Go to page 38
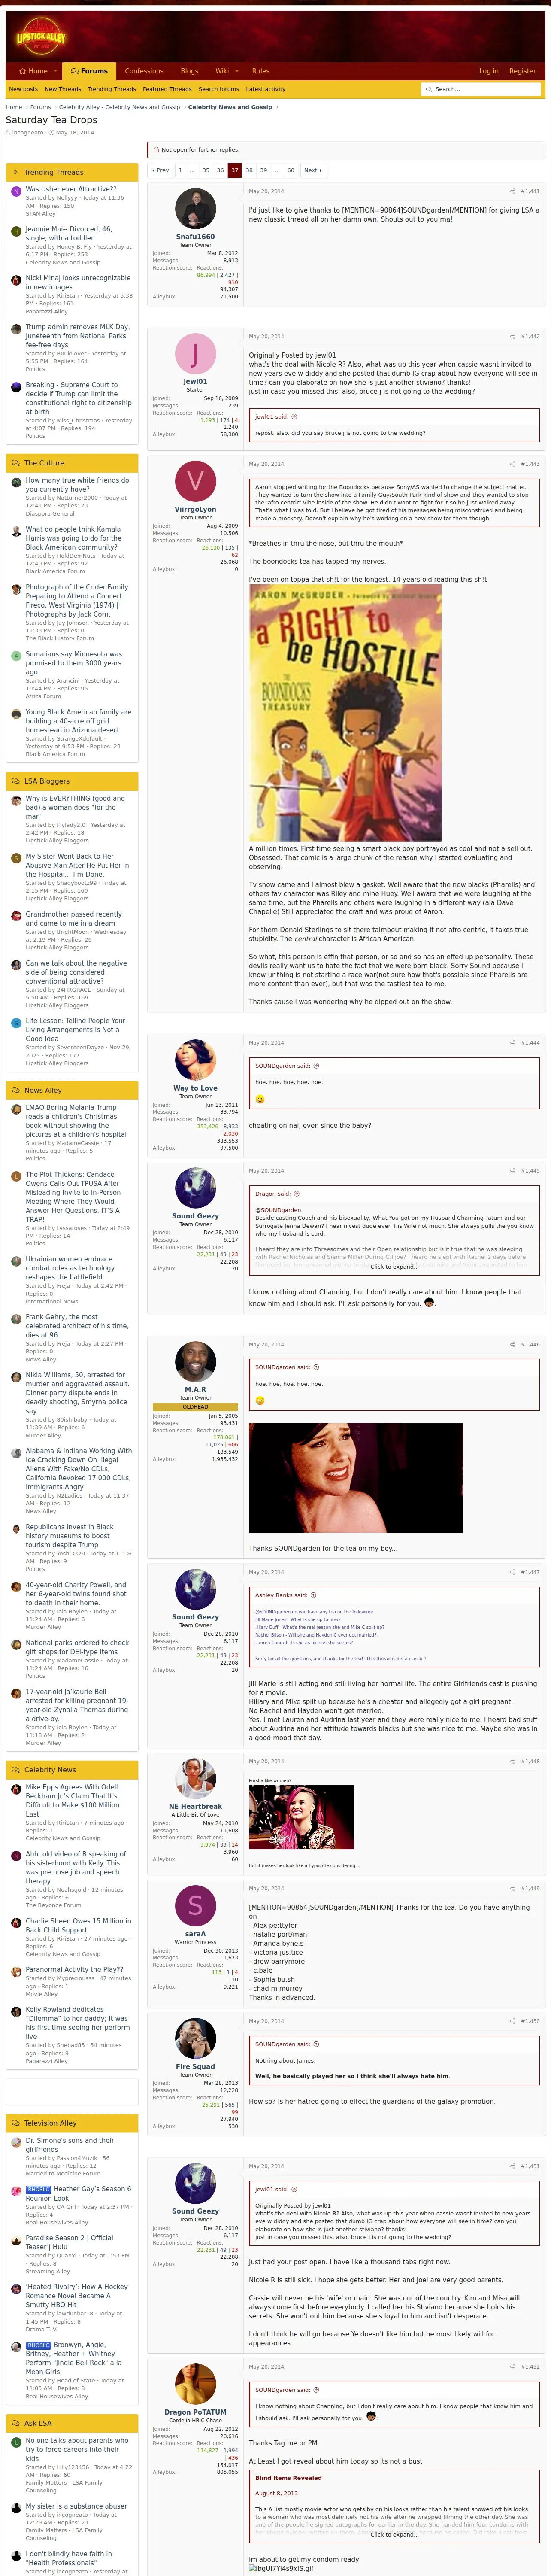The width and height of the screenshot is (551, 2576). [x=249, y=170]
